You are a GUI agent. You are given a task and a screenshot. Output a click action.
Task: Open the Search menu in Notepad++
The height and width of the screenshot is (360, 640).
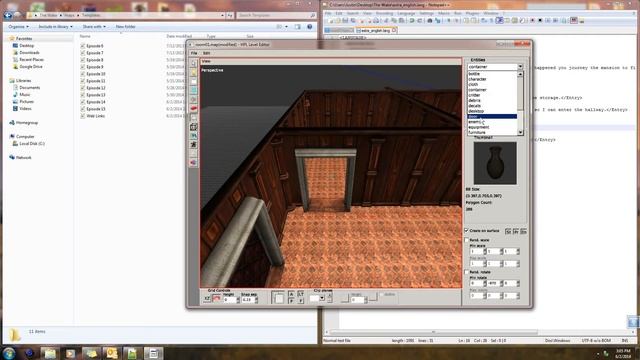tap(352, 13)
